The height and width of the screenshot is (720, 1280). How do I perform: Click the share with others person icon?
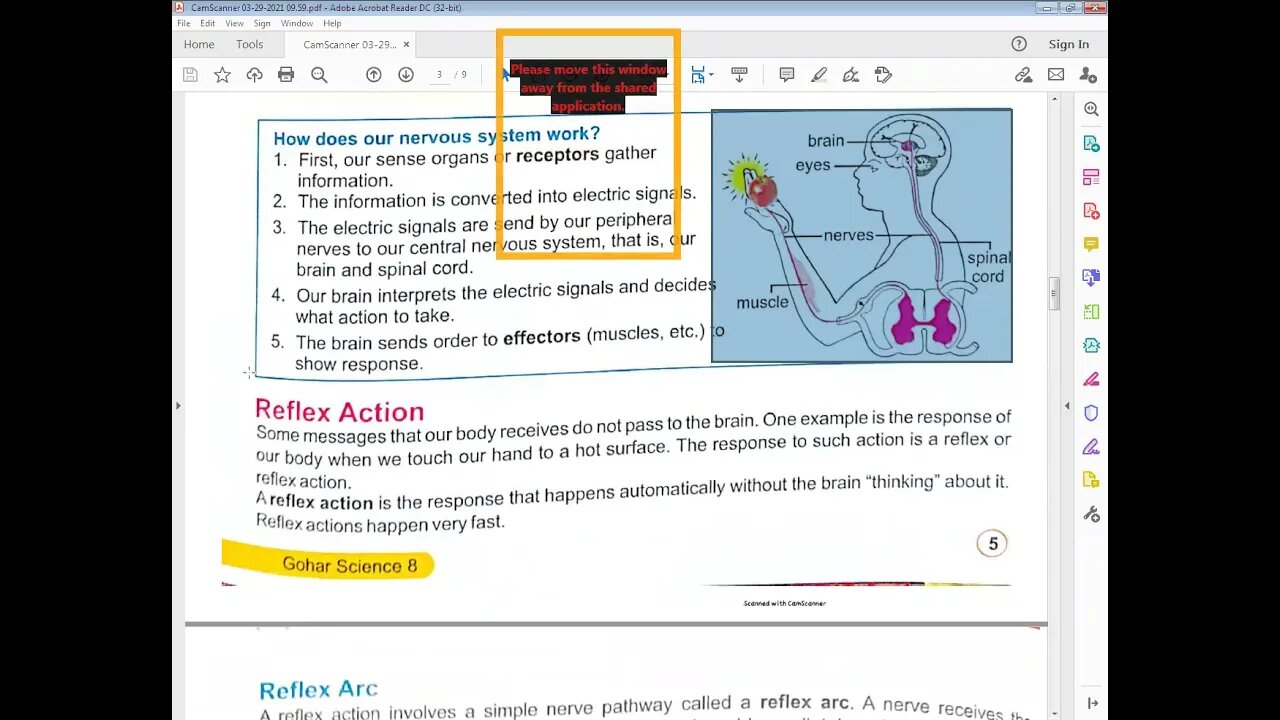point(1088,75)
